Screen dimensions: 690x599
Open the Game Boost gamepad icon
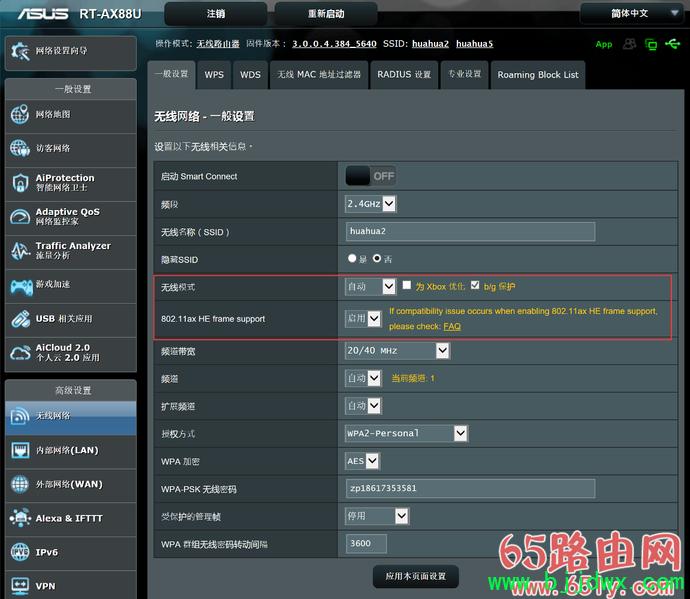(x=21, y=287)
